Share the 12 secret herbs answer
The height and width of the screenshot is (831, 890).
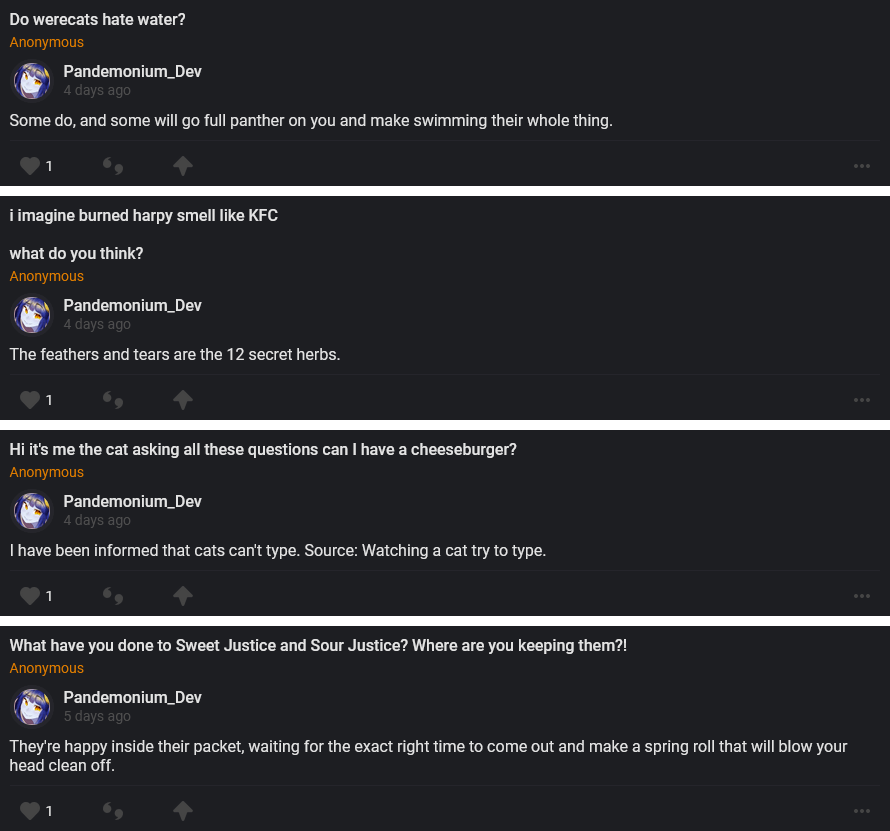183,400
